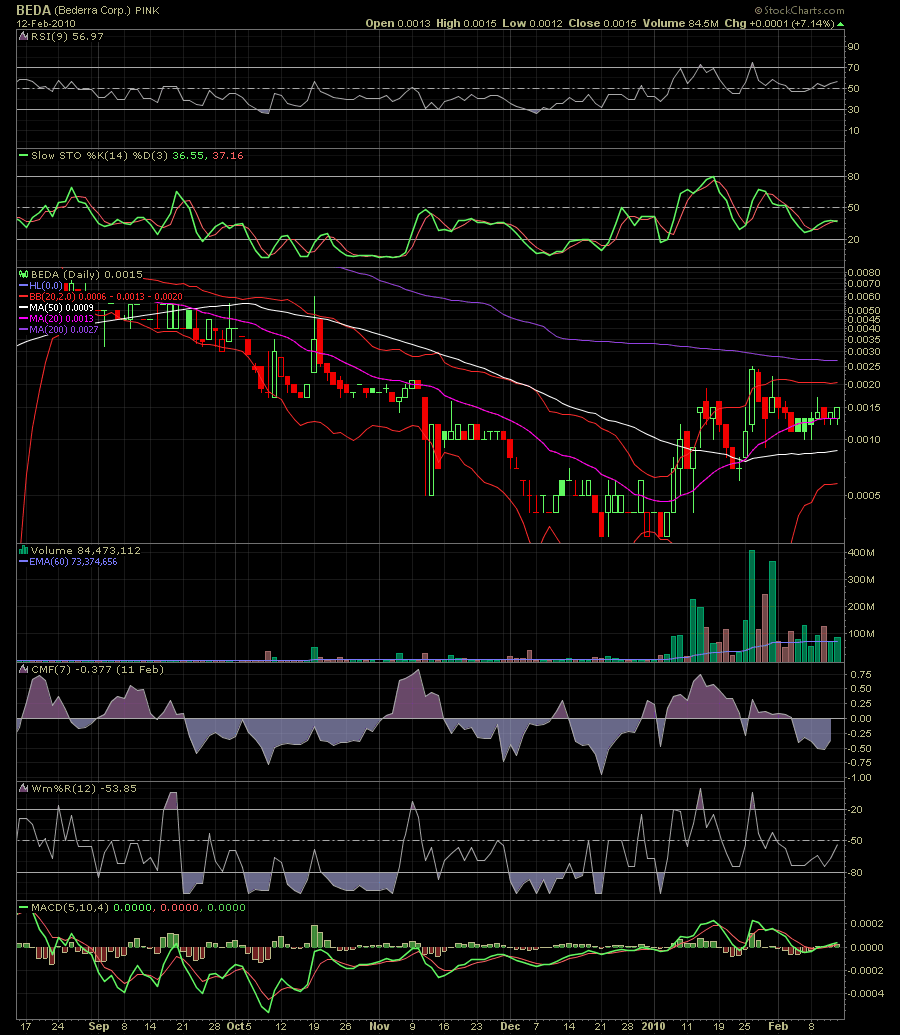The image size is (900, 1035).
Task: Click the 'Sep' date axis label
Action: [x=98, y=1026]
